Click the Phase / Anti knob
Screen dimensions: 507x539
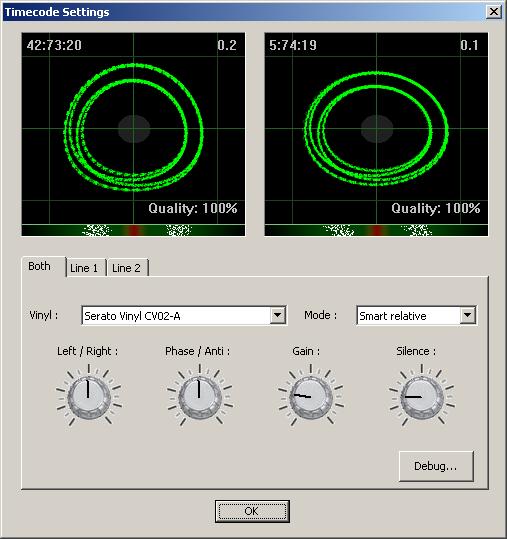199,397
